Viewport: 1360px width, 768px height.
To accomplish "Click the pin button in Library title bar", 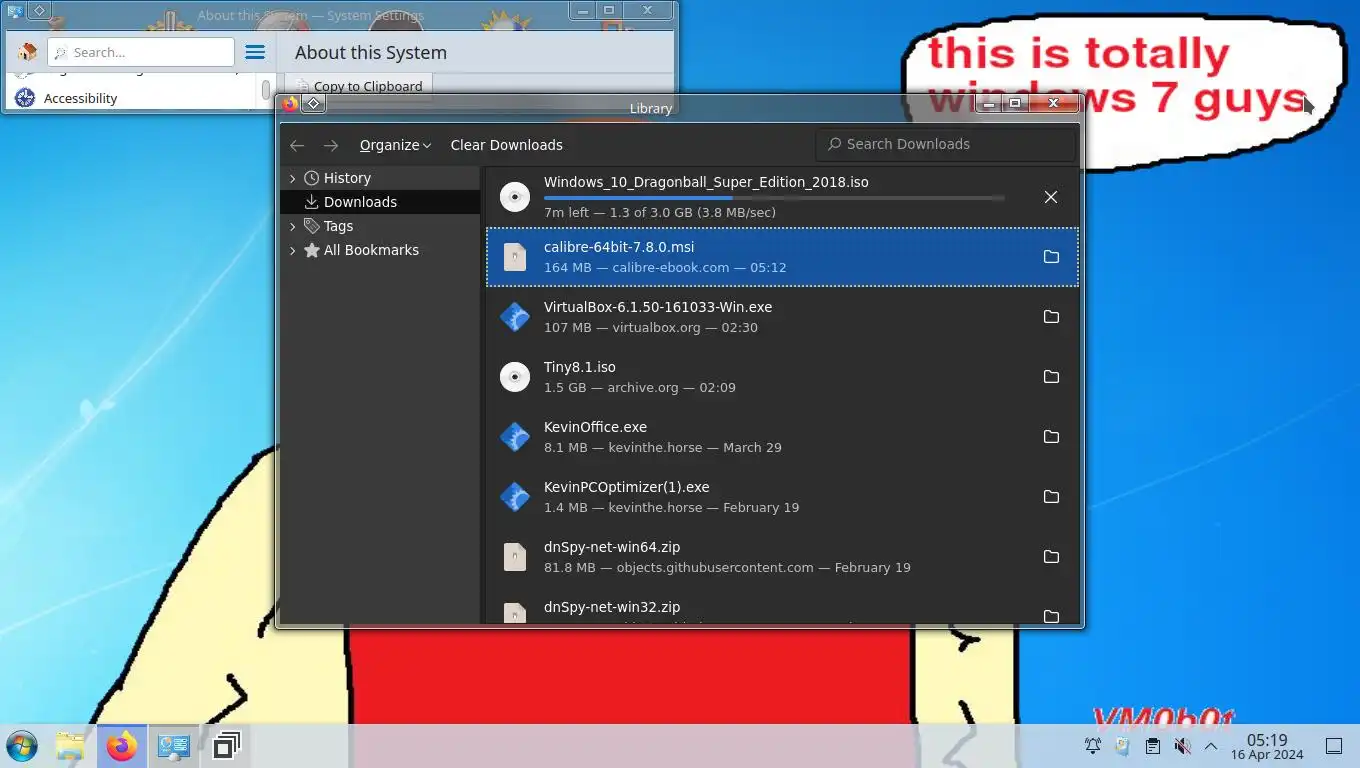I will [x=313, y=104].
